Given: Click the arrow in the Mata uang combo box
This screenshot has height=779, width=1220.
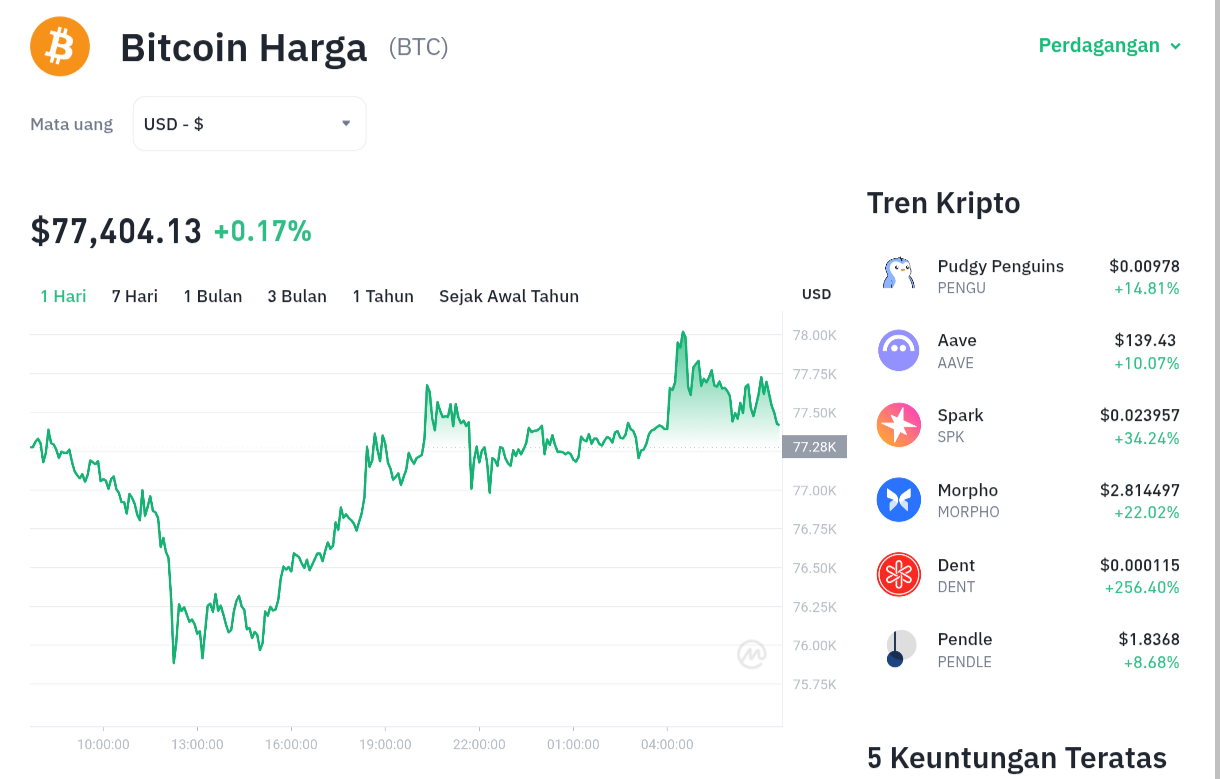Looking at the screenshot, I should pos(346,124).
